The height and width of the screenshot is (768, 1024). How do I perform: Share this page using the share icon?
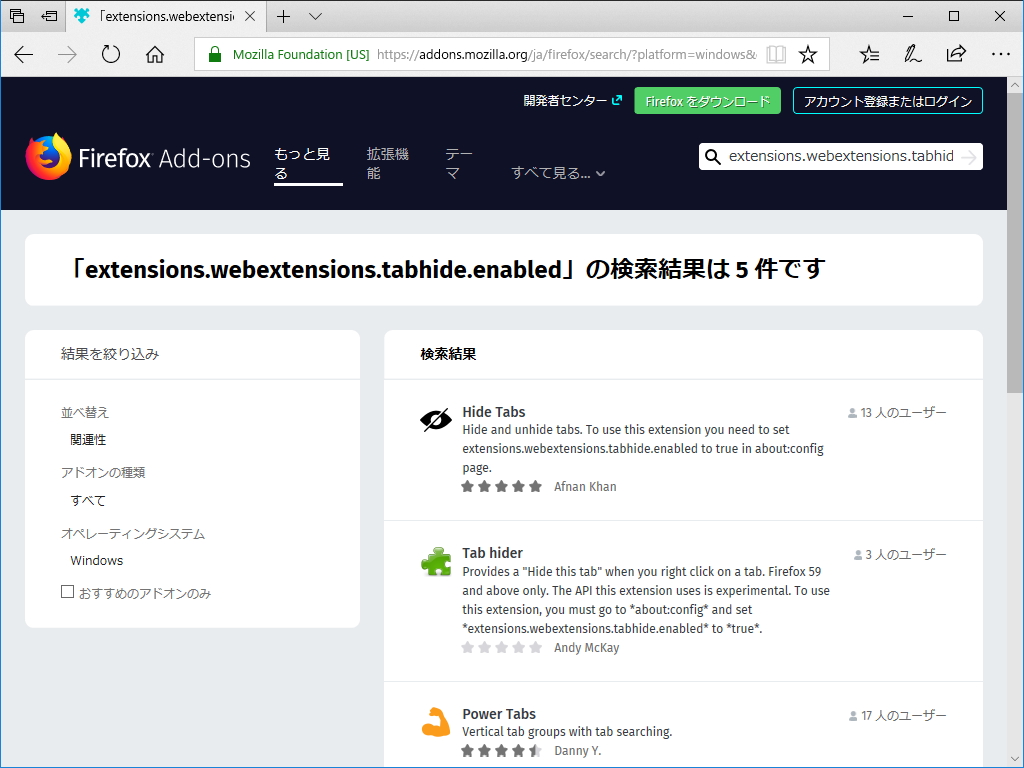[955, 54]
